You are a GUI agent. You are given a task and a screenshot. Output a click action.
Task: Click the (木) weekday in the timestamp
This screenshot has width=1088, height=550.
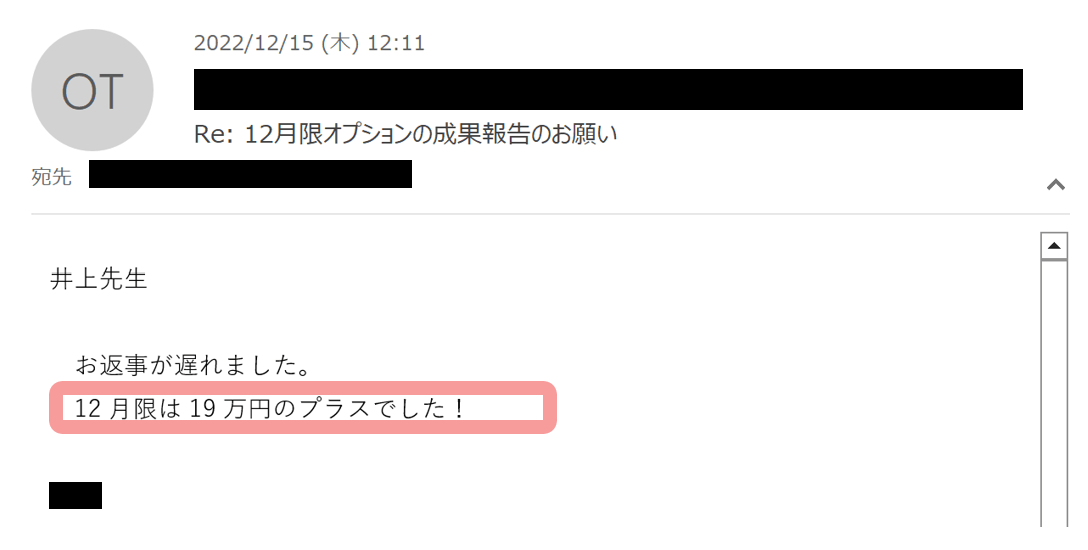(x=341, y=43)
